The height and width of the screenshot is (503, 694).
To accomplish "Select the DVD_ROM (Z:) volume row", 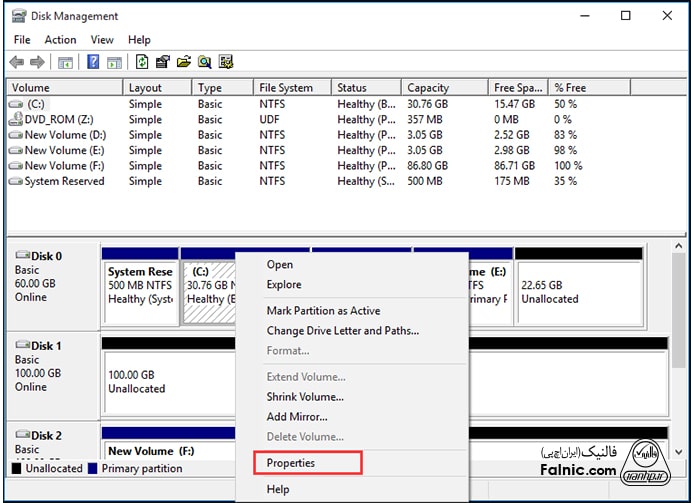I will [55, 119].
